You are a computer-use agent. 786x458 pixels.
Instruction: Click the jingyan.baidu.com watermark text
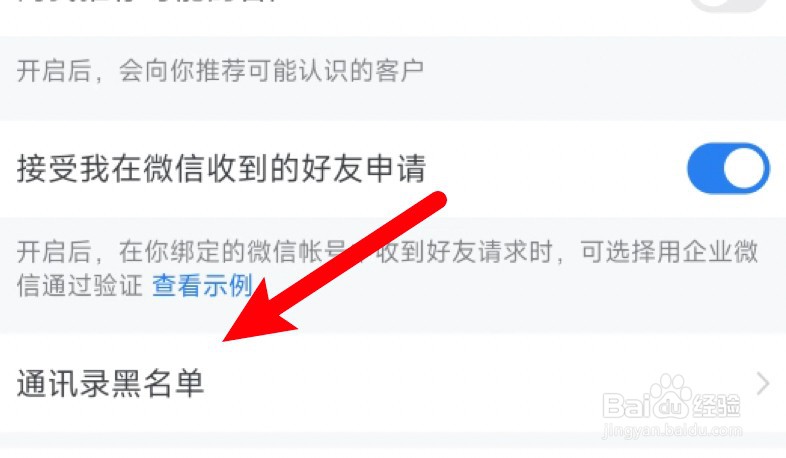tap(672, 431)
